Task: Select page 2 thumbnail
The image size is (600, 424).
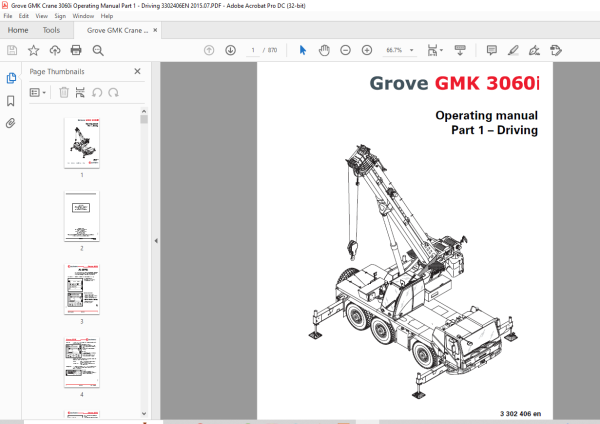Action: tap(82, 216)
